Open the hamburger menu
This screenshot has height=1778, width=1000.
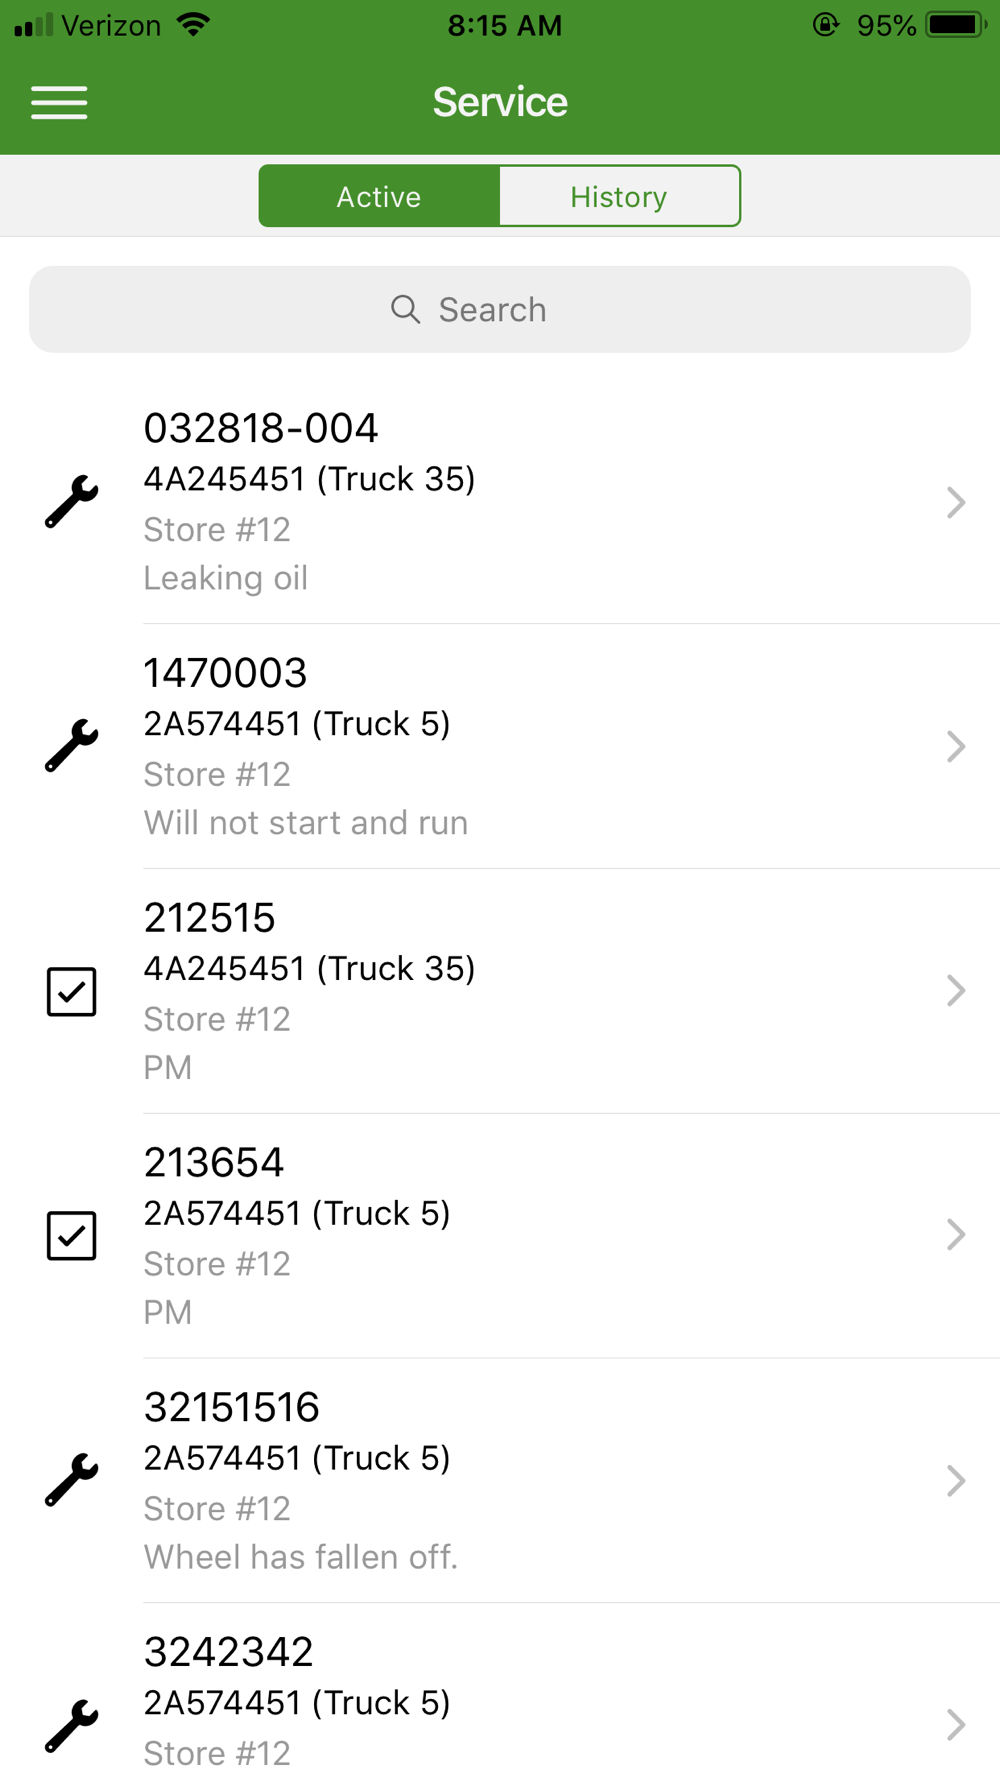(x=59, y=102)
